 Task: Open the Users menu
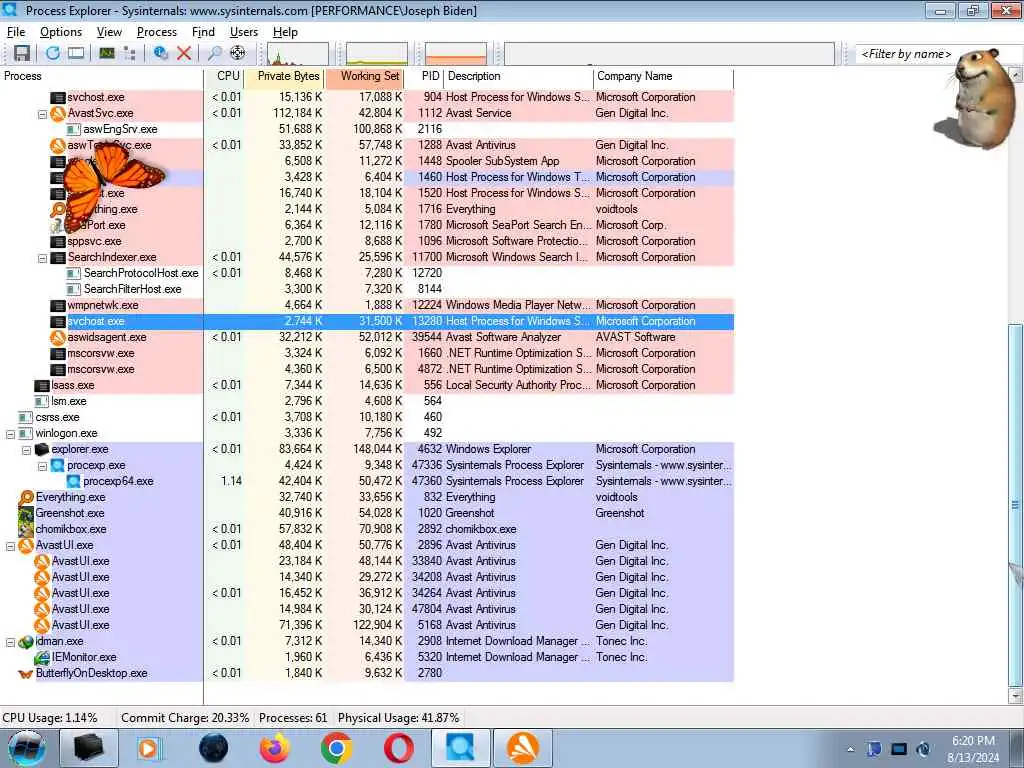(x=244, y=32)
